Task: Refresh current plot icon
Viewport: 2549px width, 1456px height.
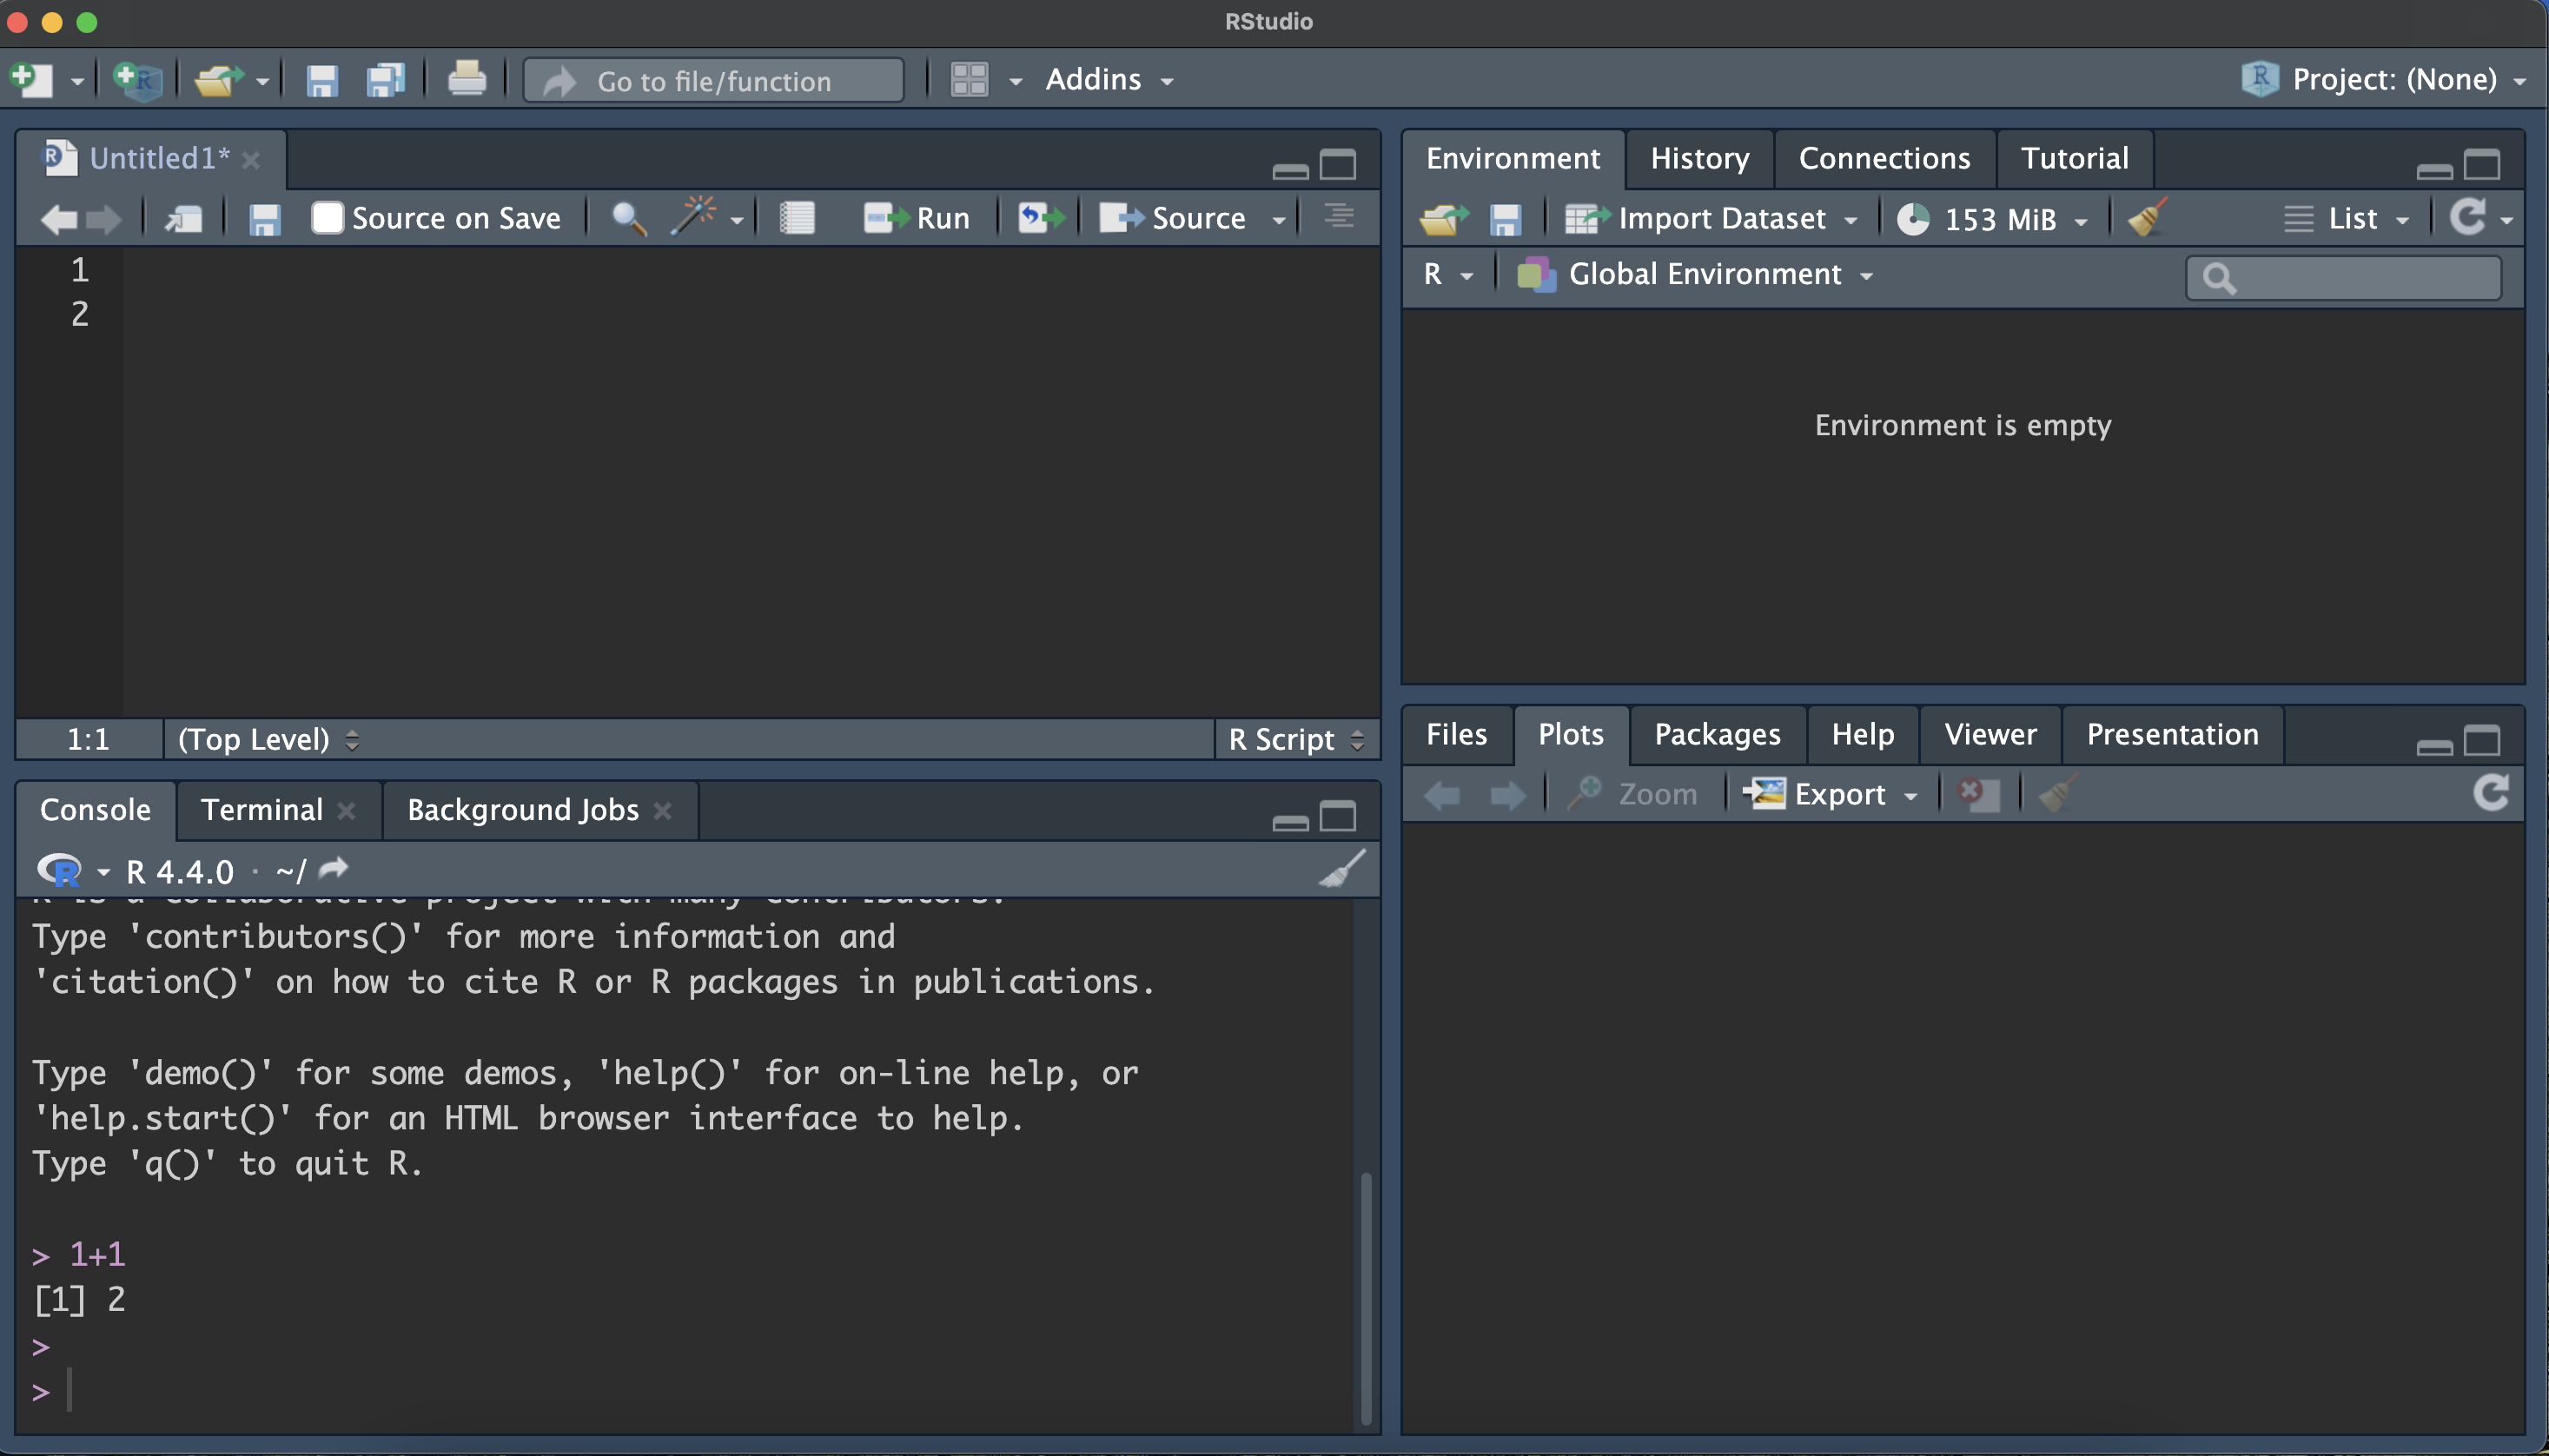Action: (2490, 792)
